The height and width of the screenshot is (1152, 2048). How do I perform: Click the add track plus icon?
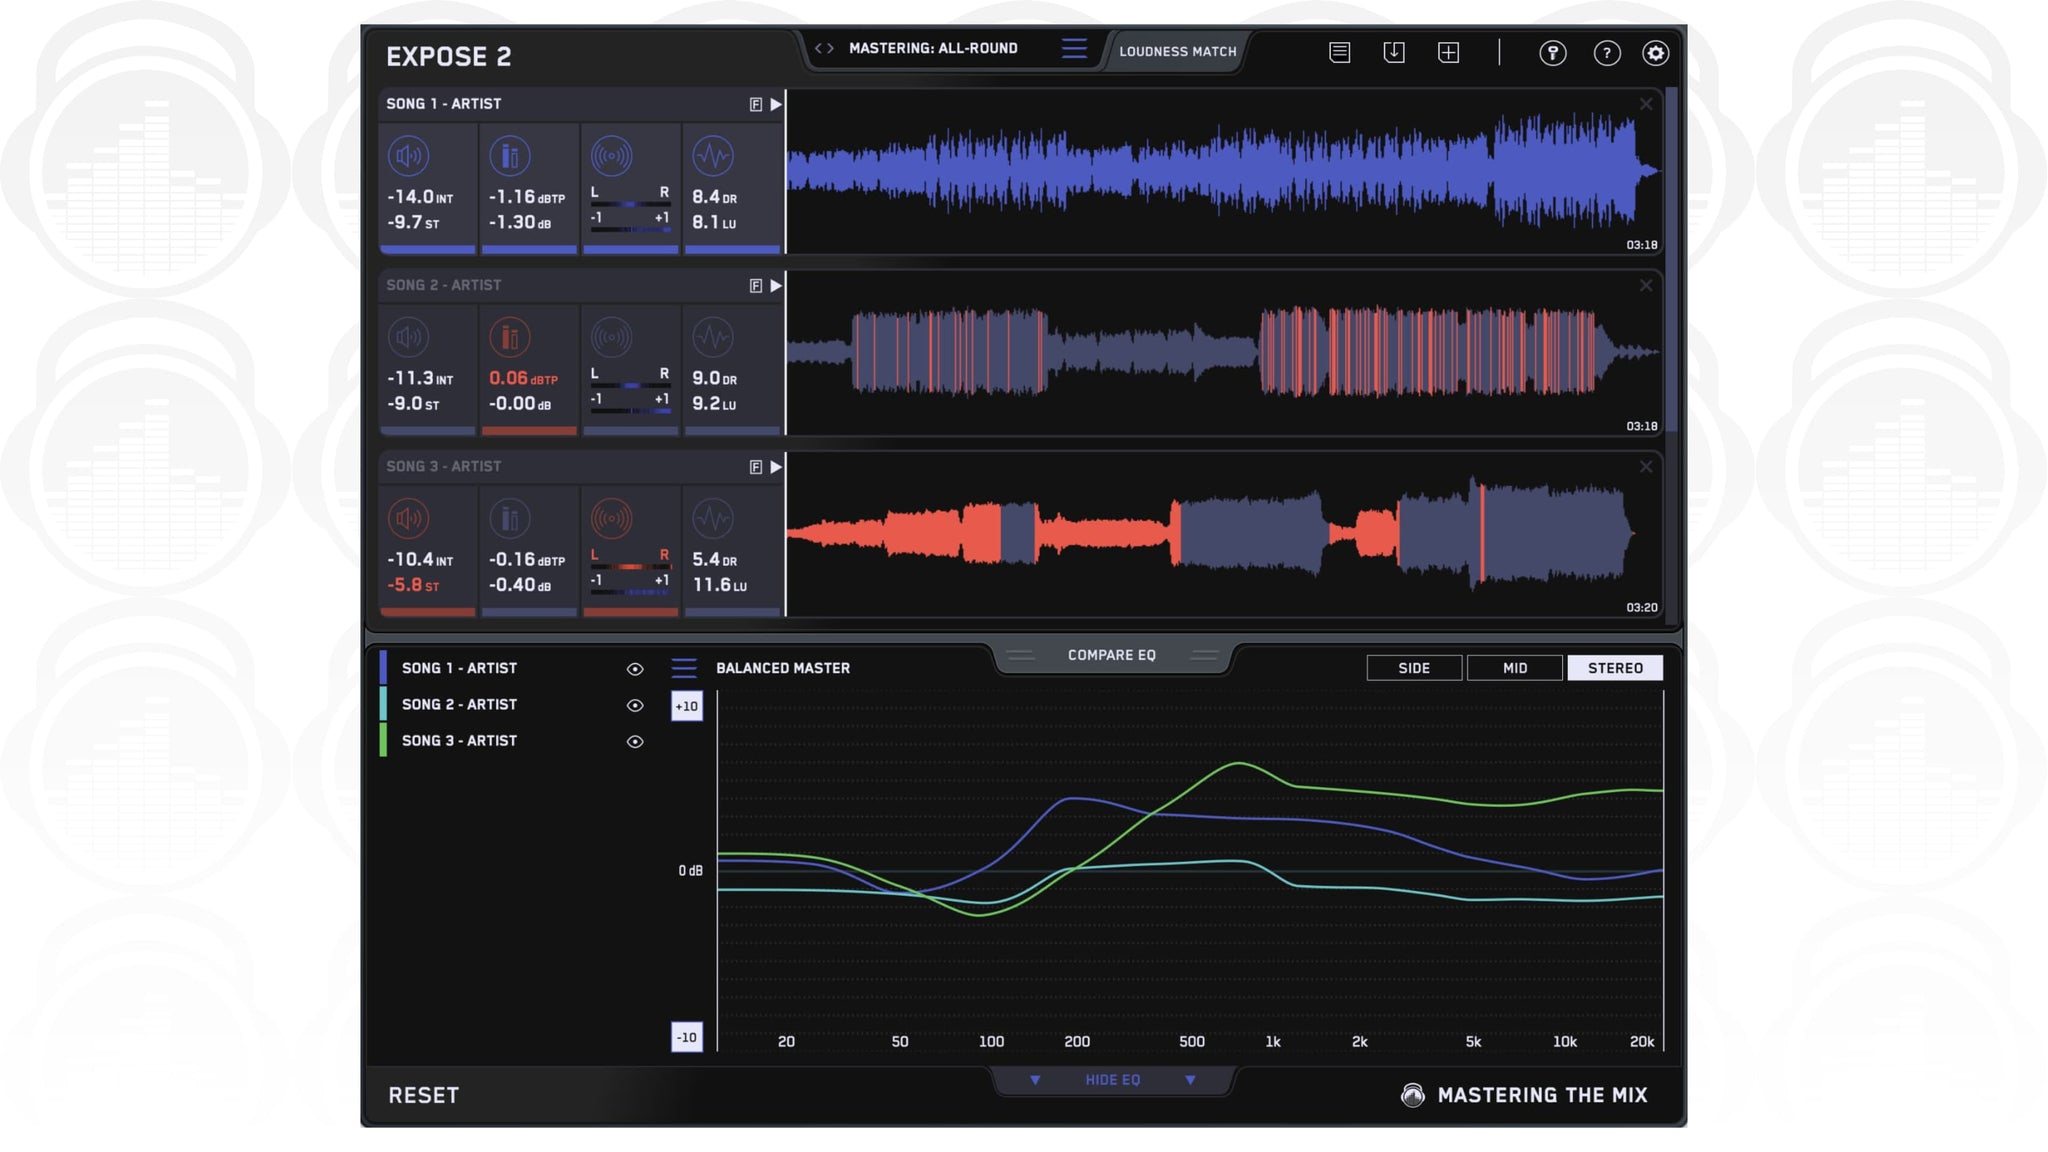coord(1448,52)
